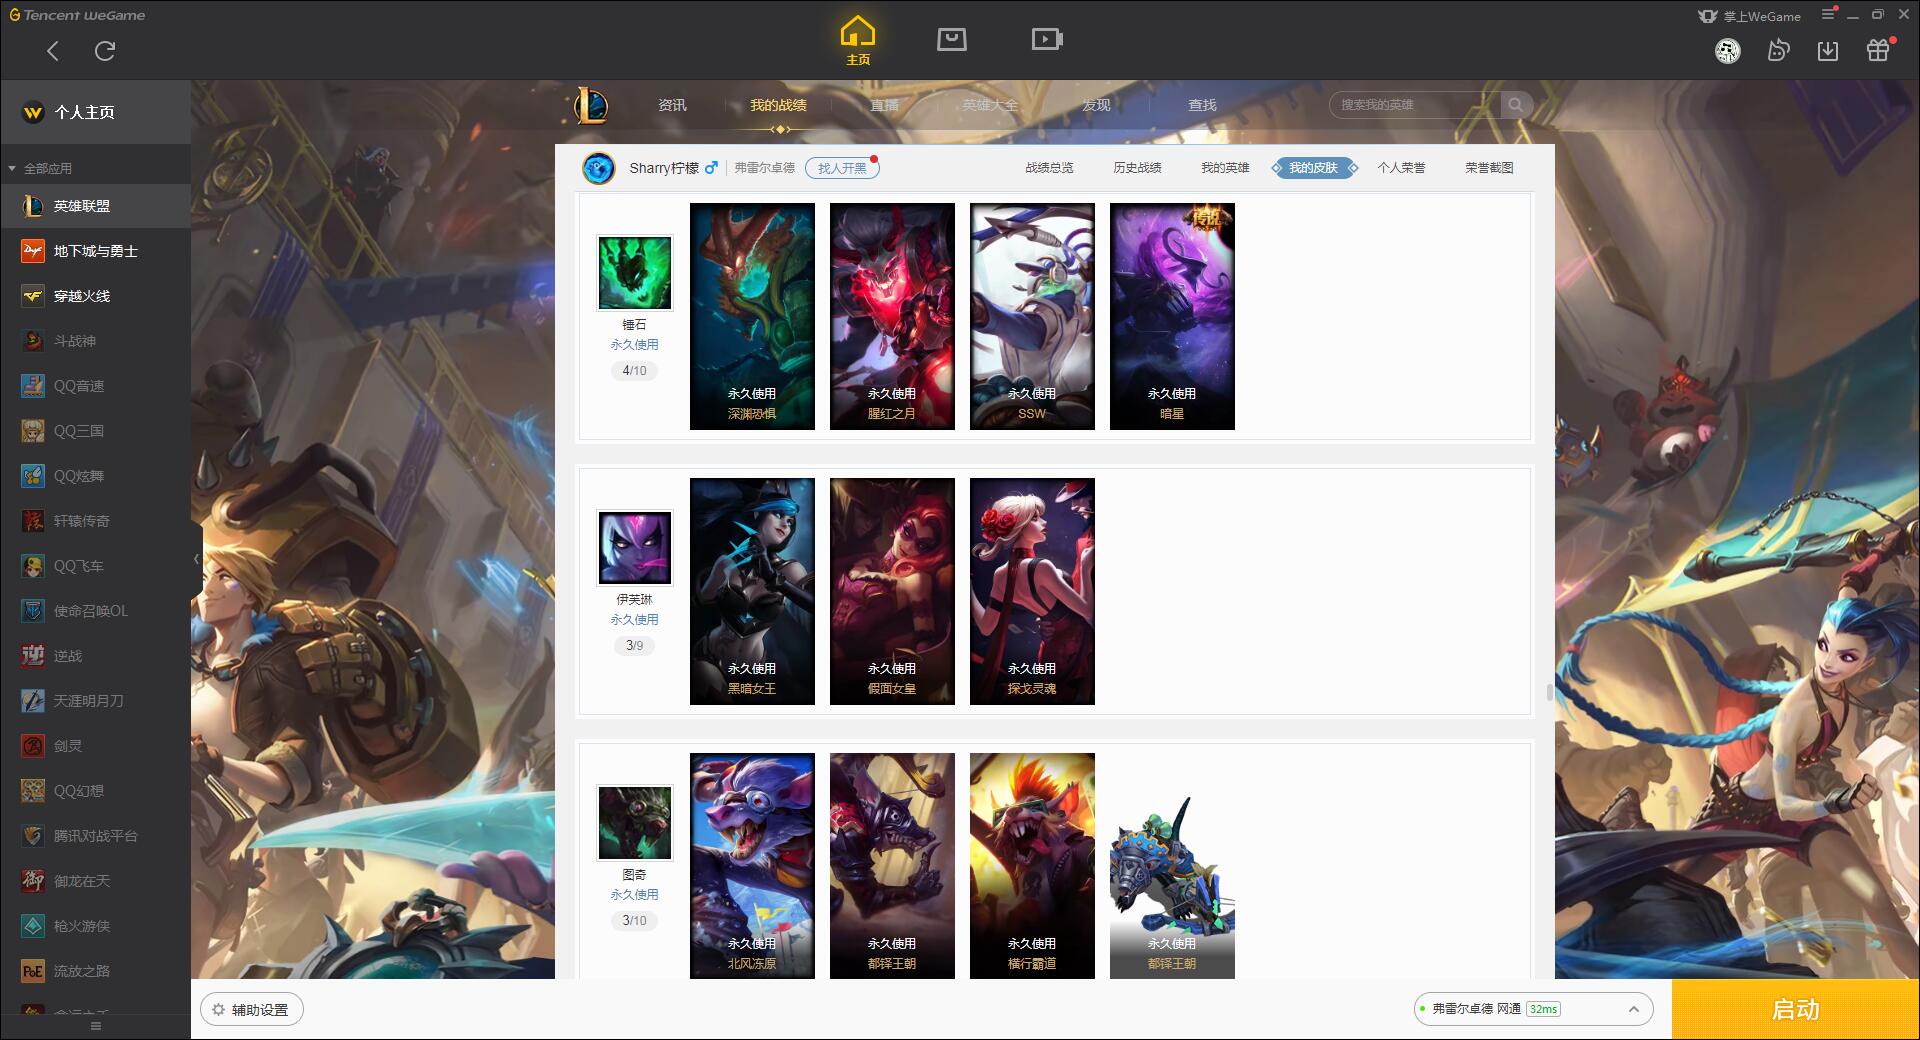Viewport: 1920px width, 1040px height.
Task: Select QQ幻想 in the sidebar
Action: (95, 791)
